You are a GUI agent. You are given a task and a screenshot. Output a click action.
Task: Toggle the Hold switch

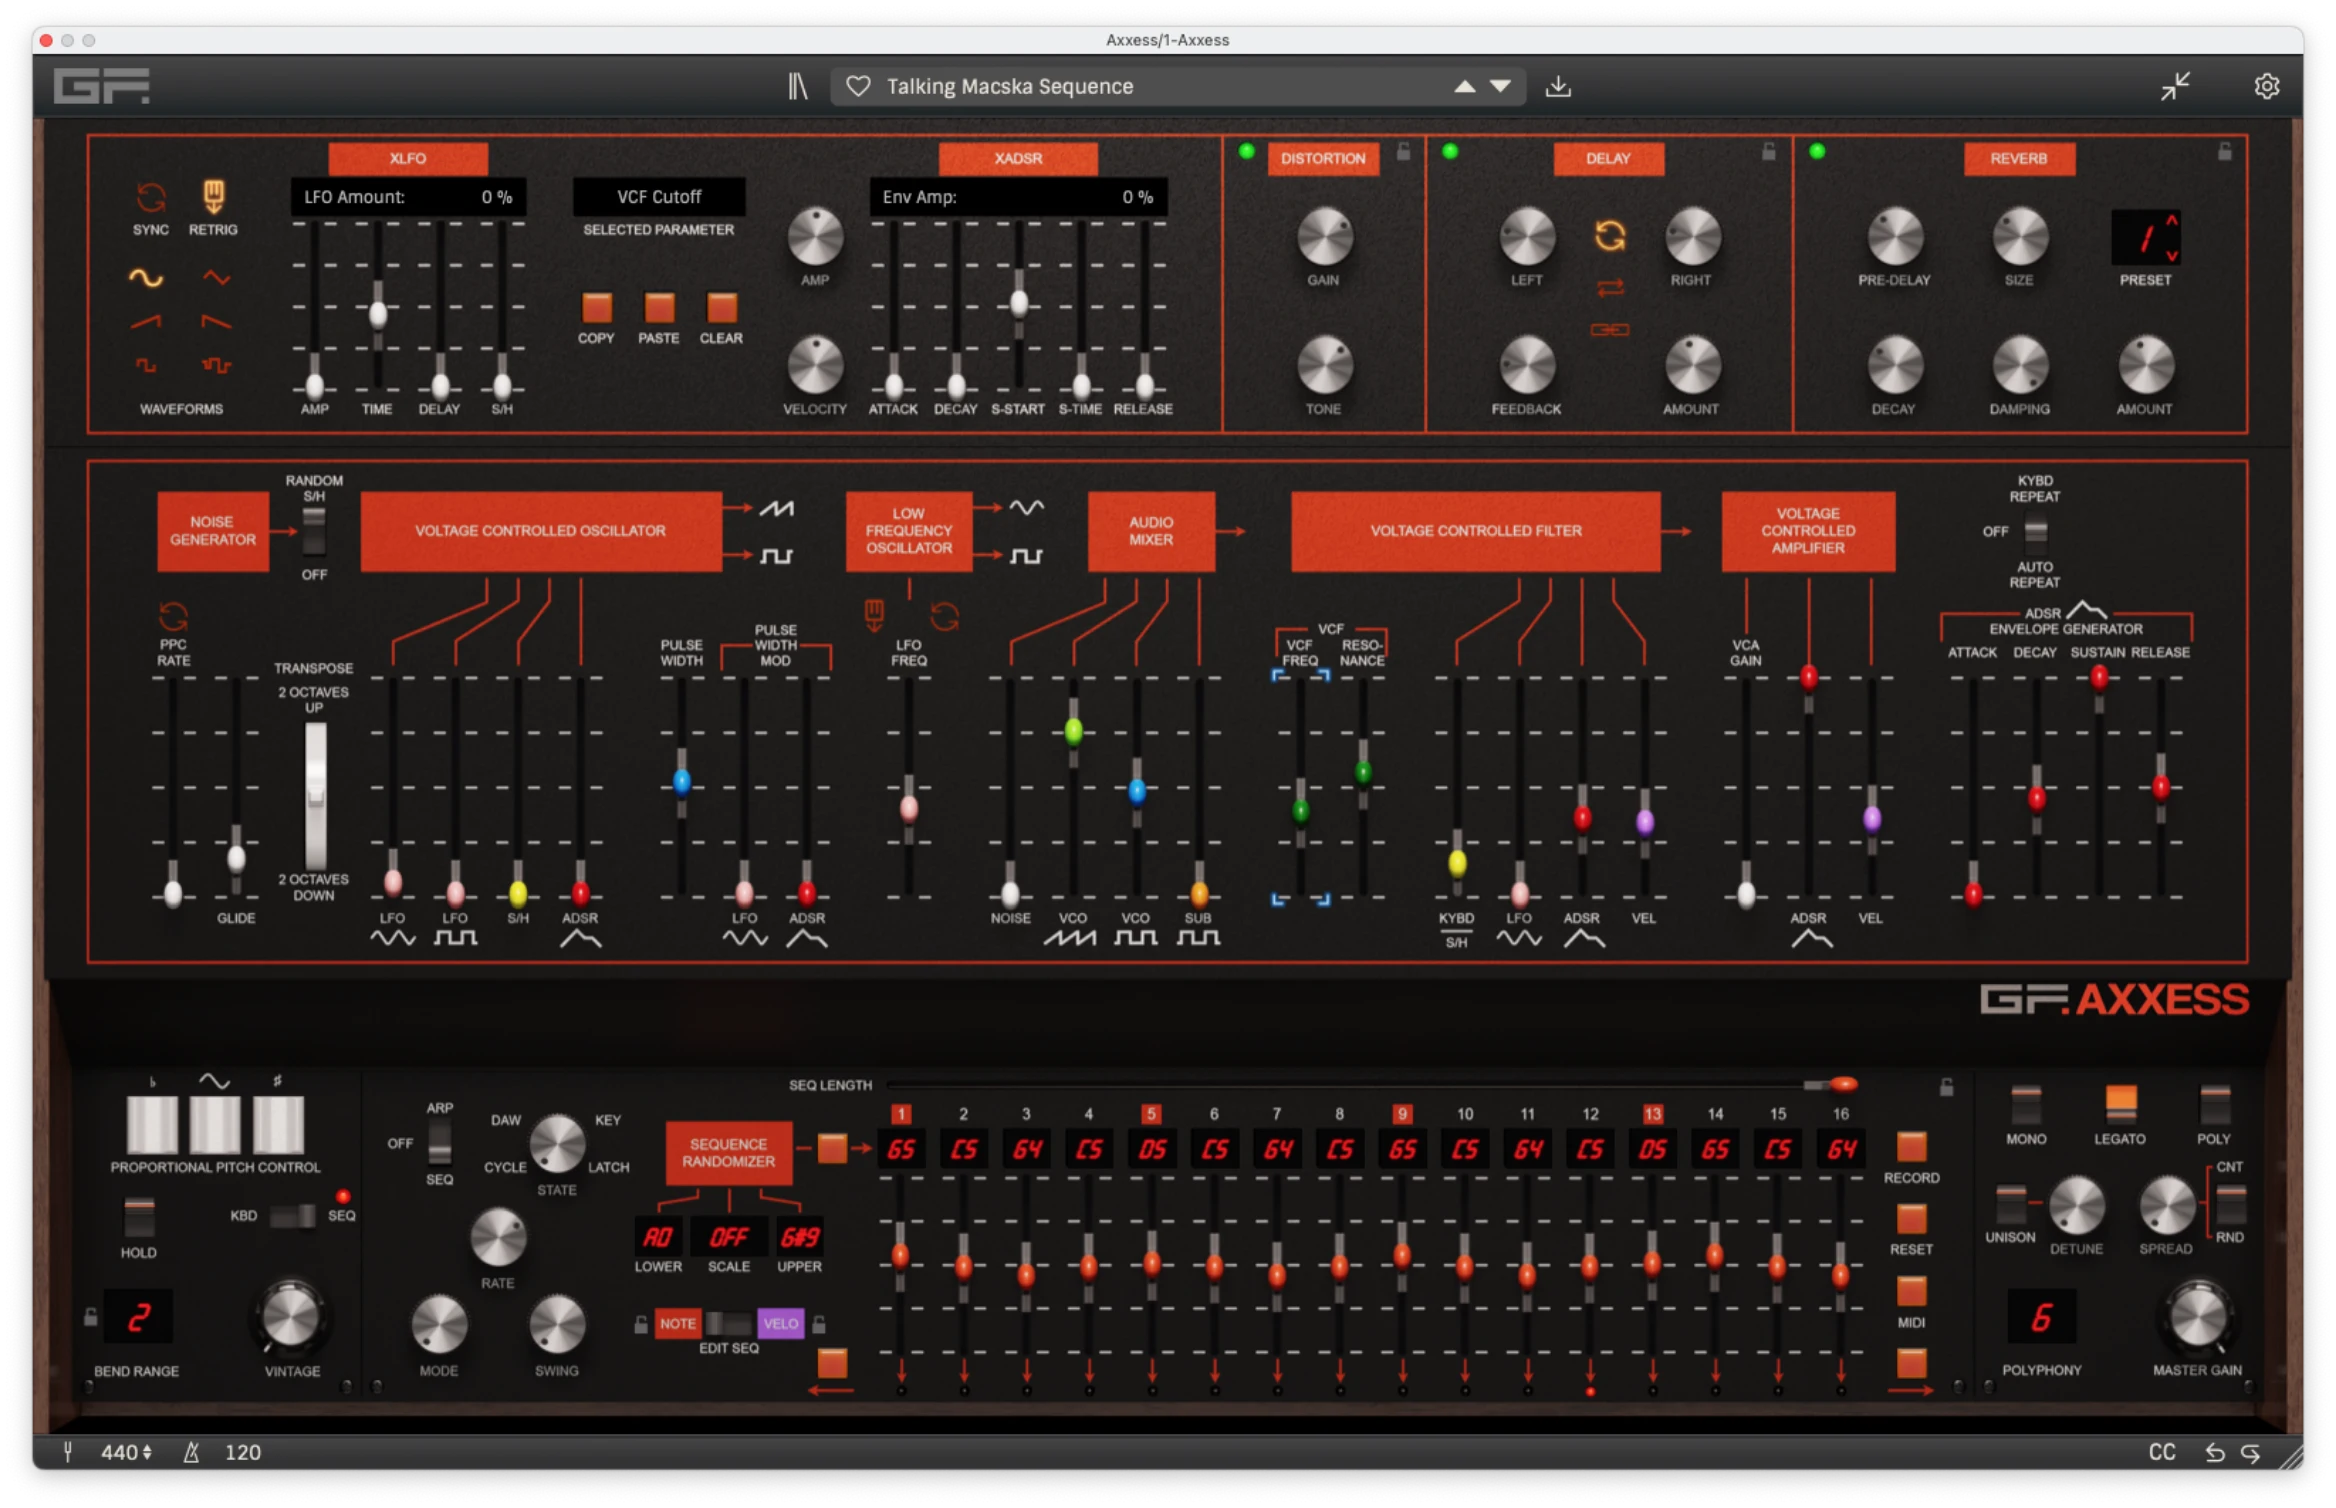pos(138,1217)
